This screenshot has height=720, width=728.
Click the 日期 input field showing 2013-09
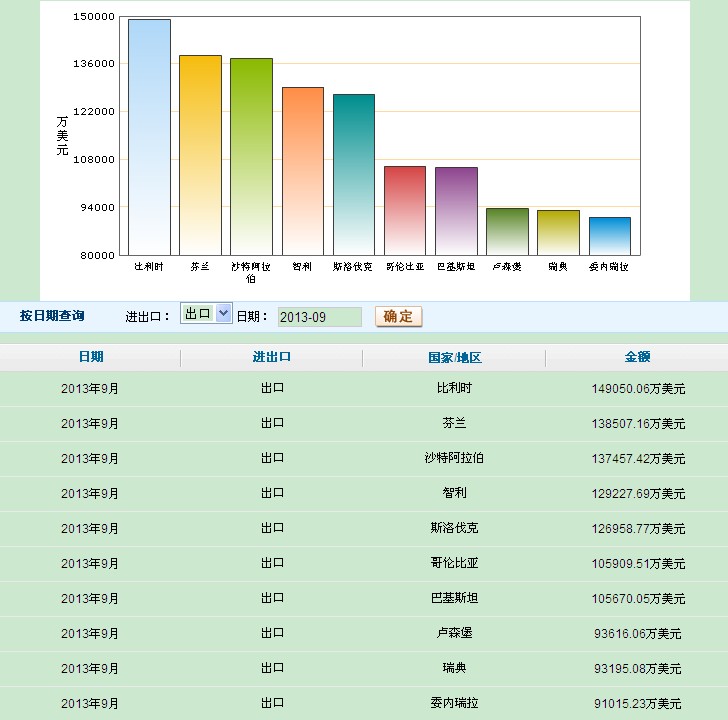(319, 316)
